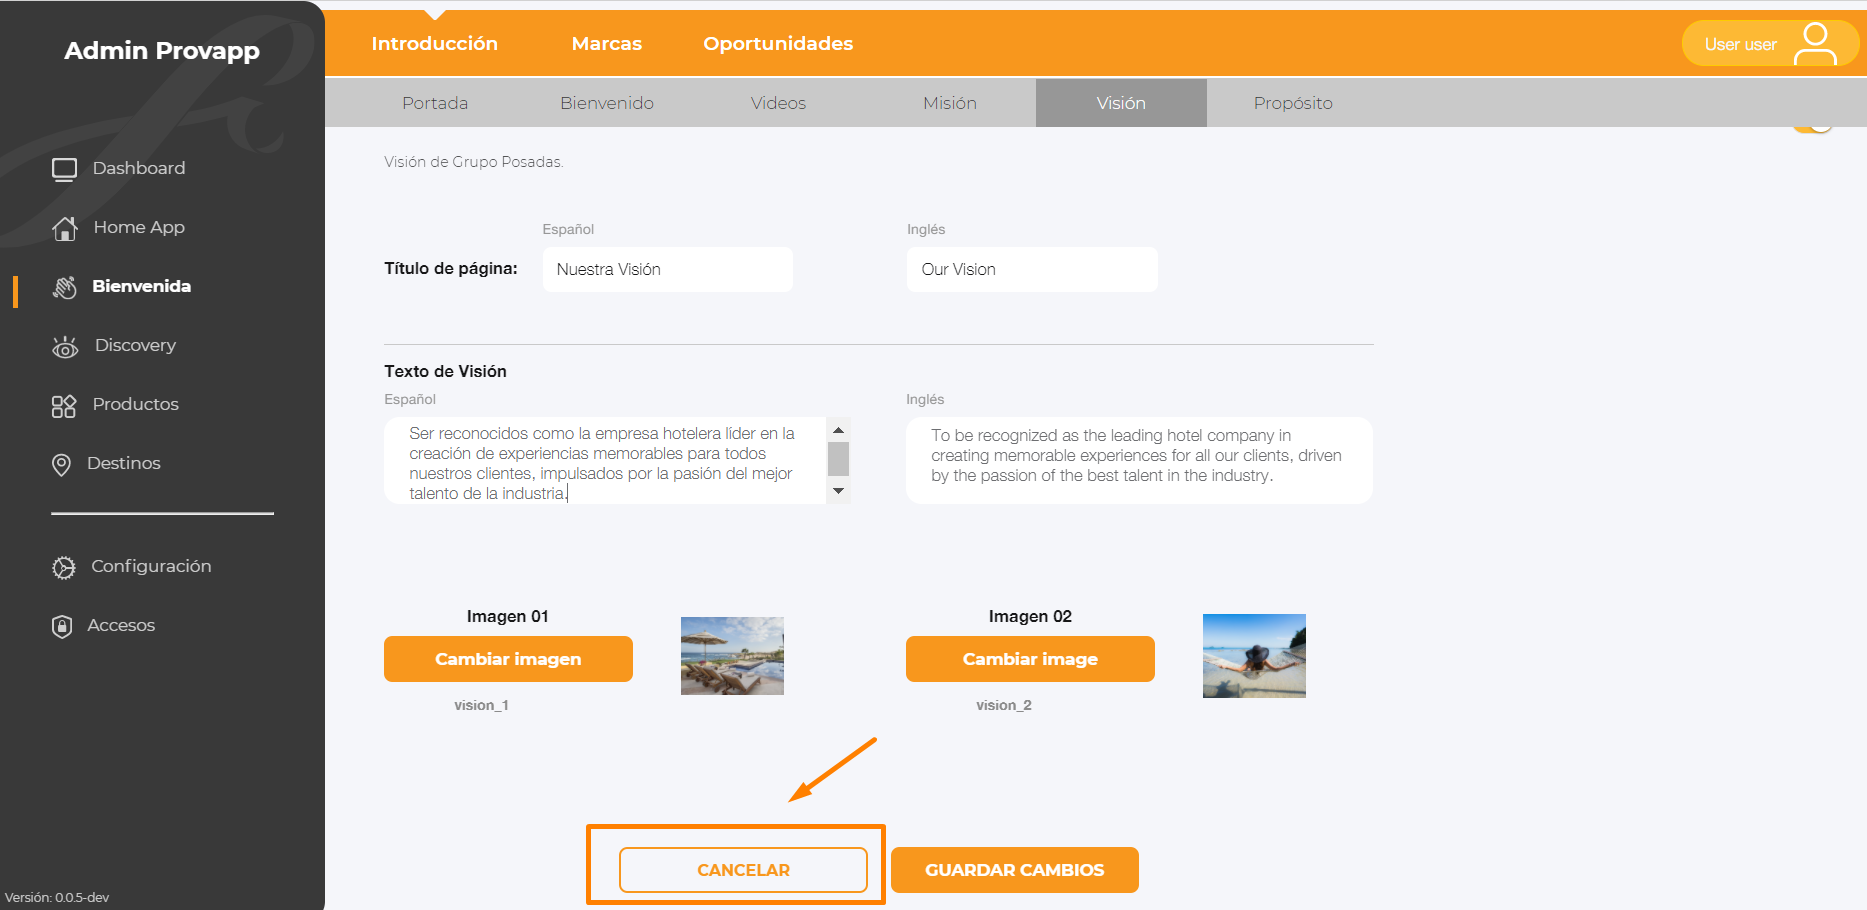Click GUARDAR CAMBIOS to save
Screen dimensions: 1867x910
click(x=1015, y=870)
